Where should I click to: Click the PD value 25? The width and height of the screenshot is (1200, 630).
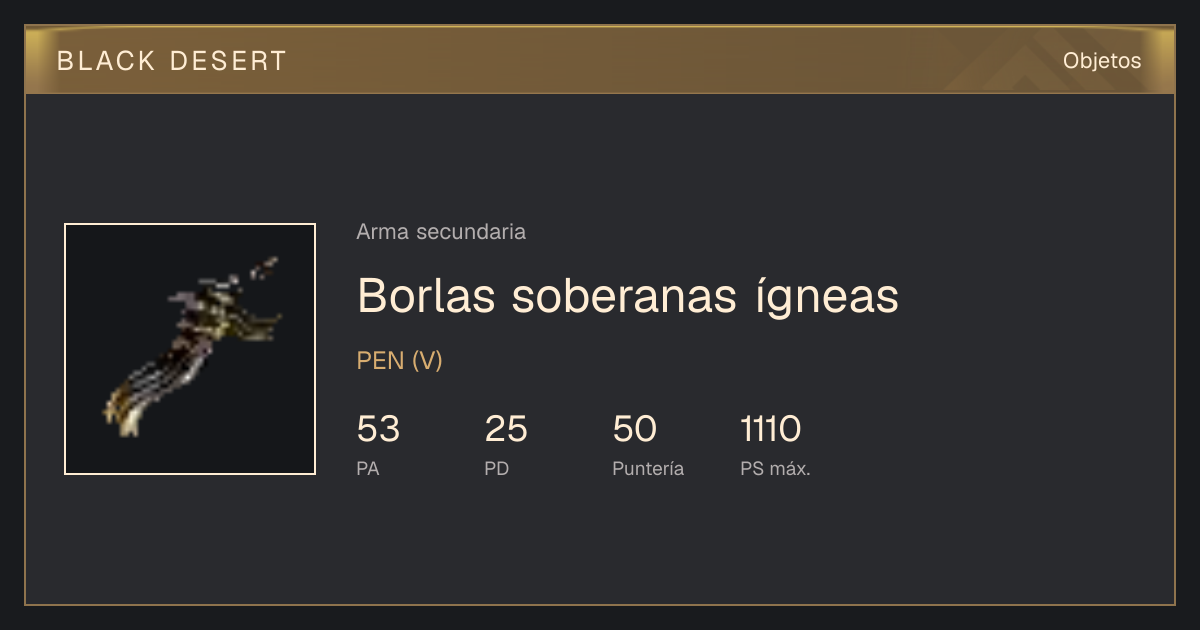(506, 429)
